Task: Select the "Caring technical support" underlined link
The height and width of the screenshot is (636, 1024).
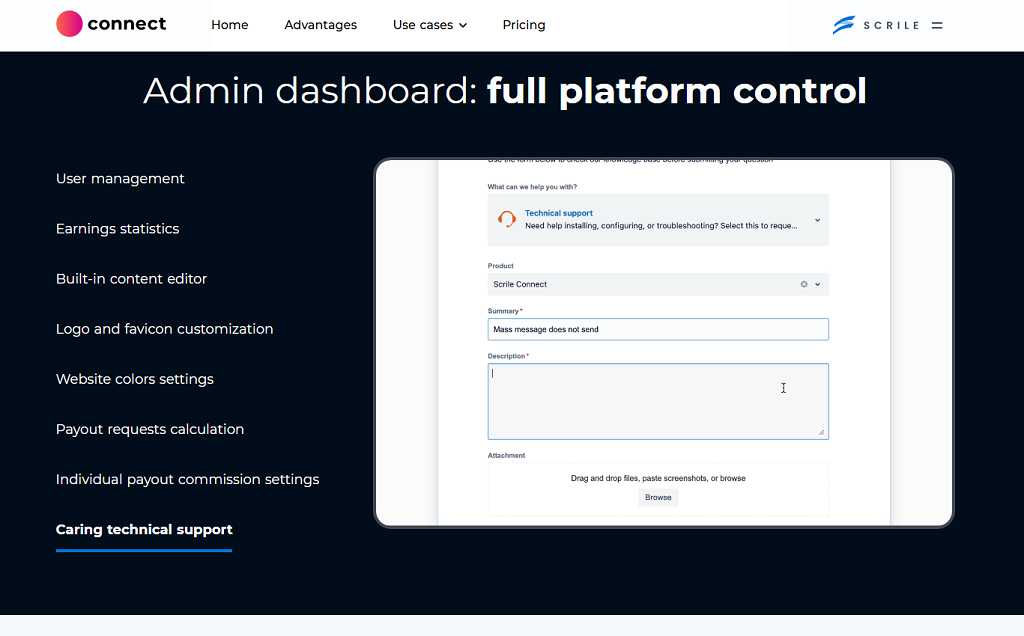Action: click(x=143, y=529)
